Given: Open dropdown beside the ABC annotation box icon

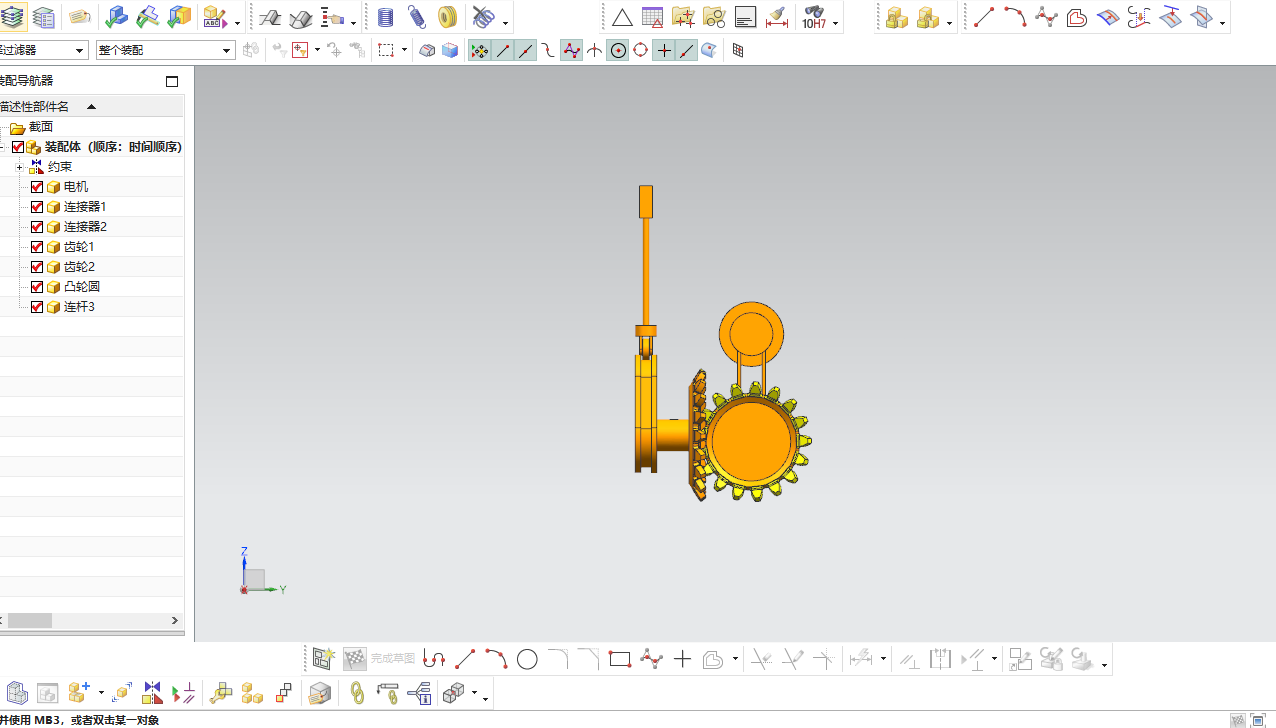Looking at the screenshot, I should 237,22.
